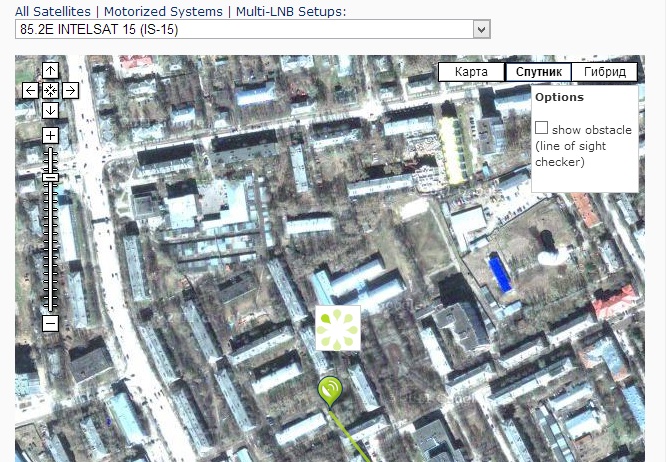Enable the show obstacle checkbox

pos(541,128)
